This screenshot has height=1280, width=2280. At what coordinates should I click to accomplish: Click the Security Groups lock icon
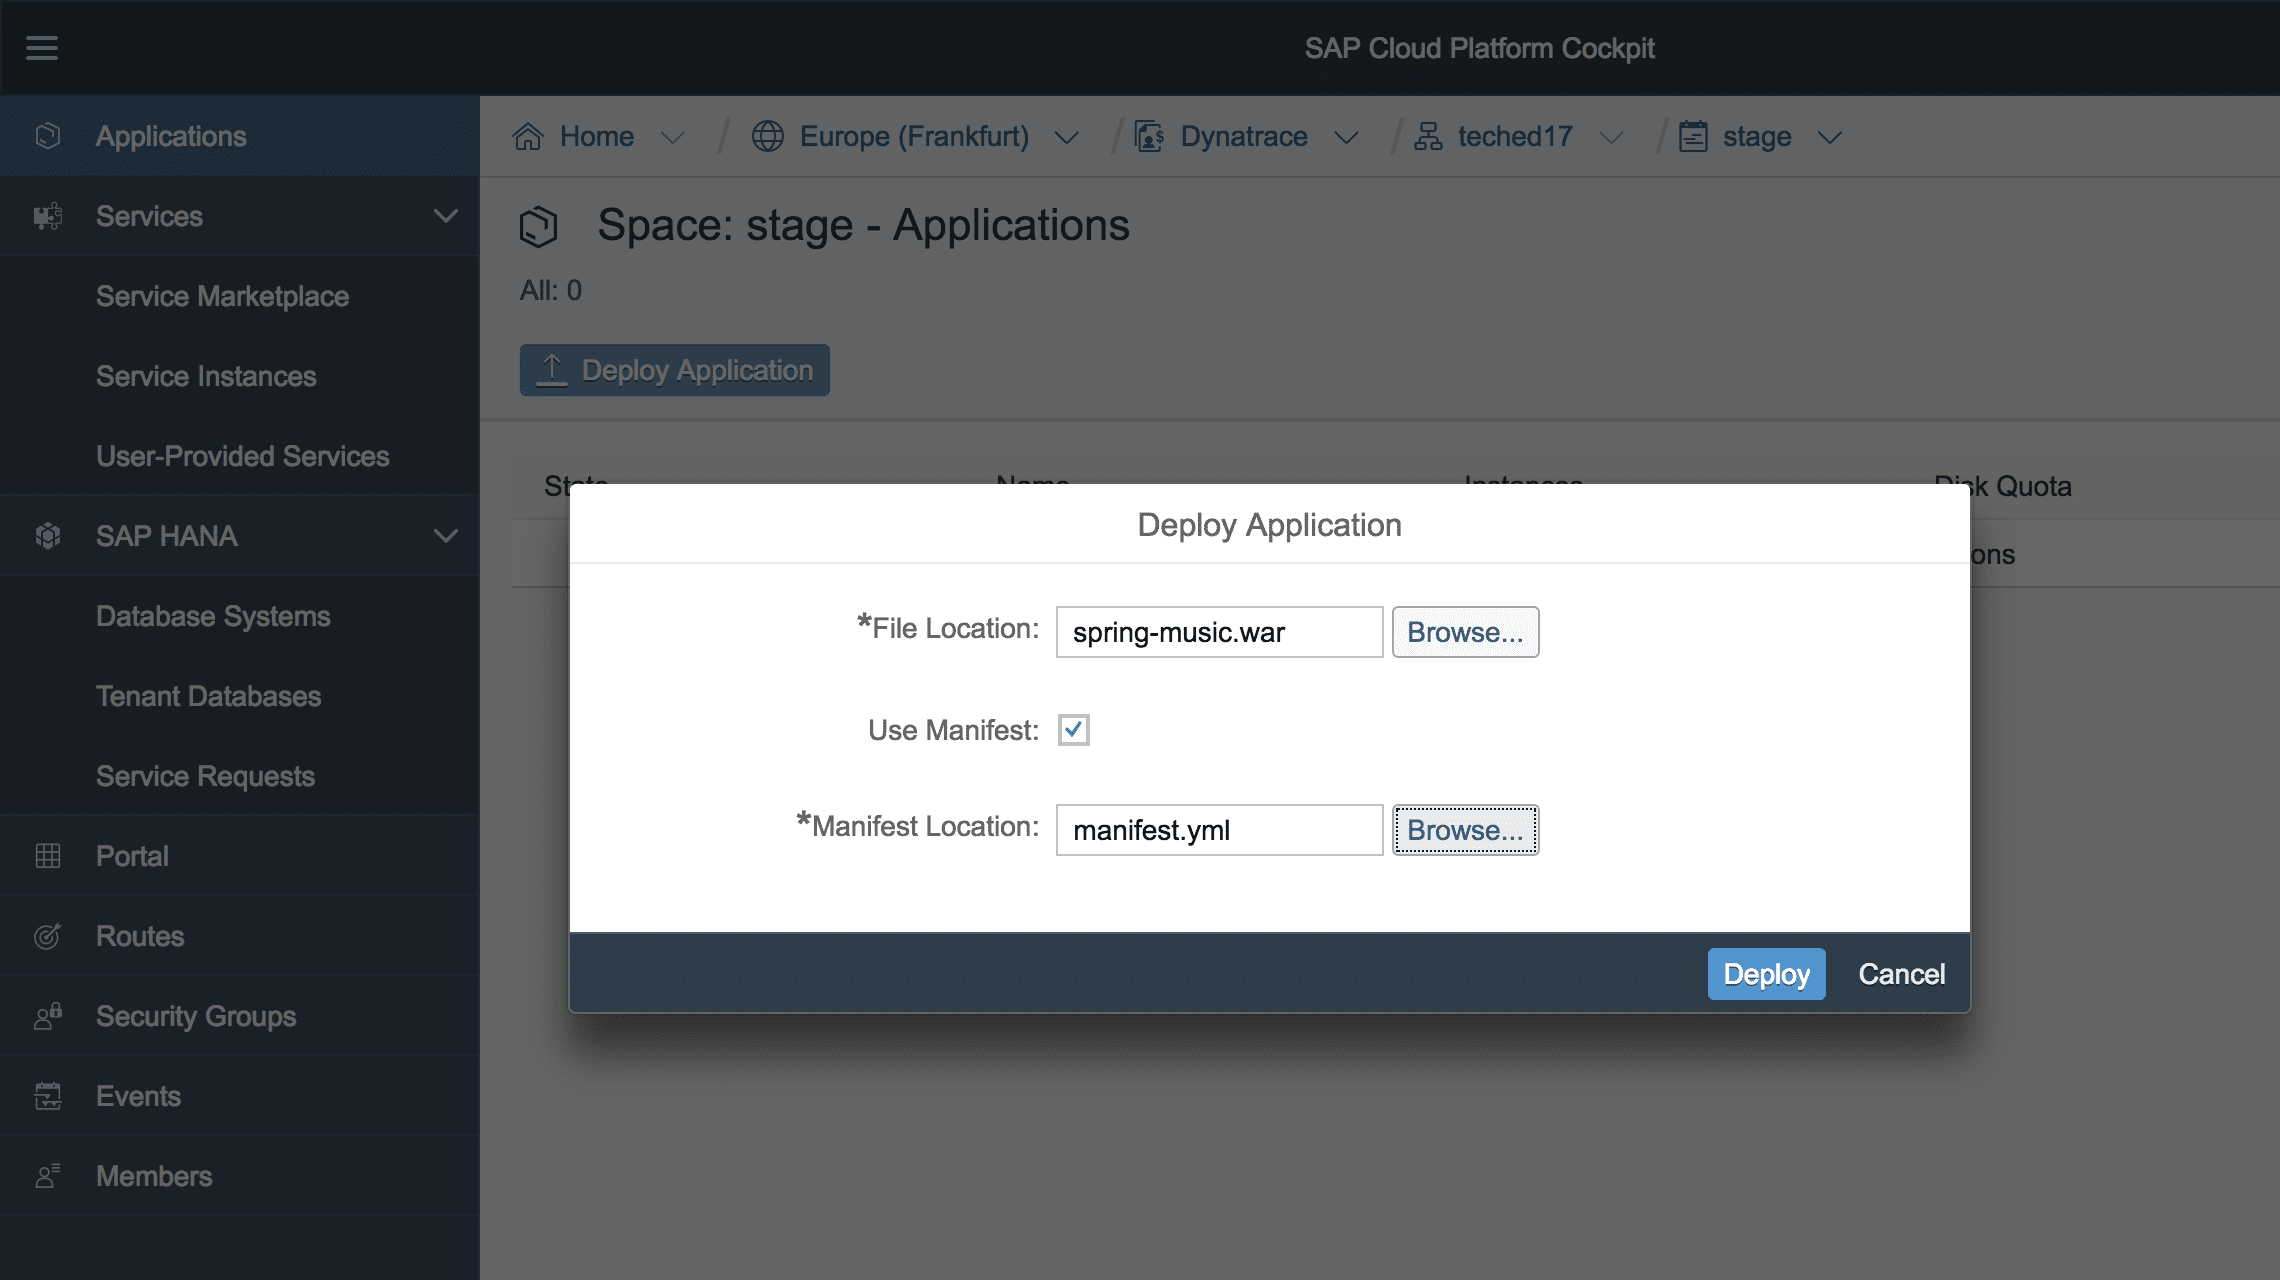point(47,1016)
